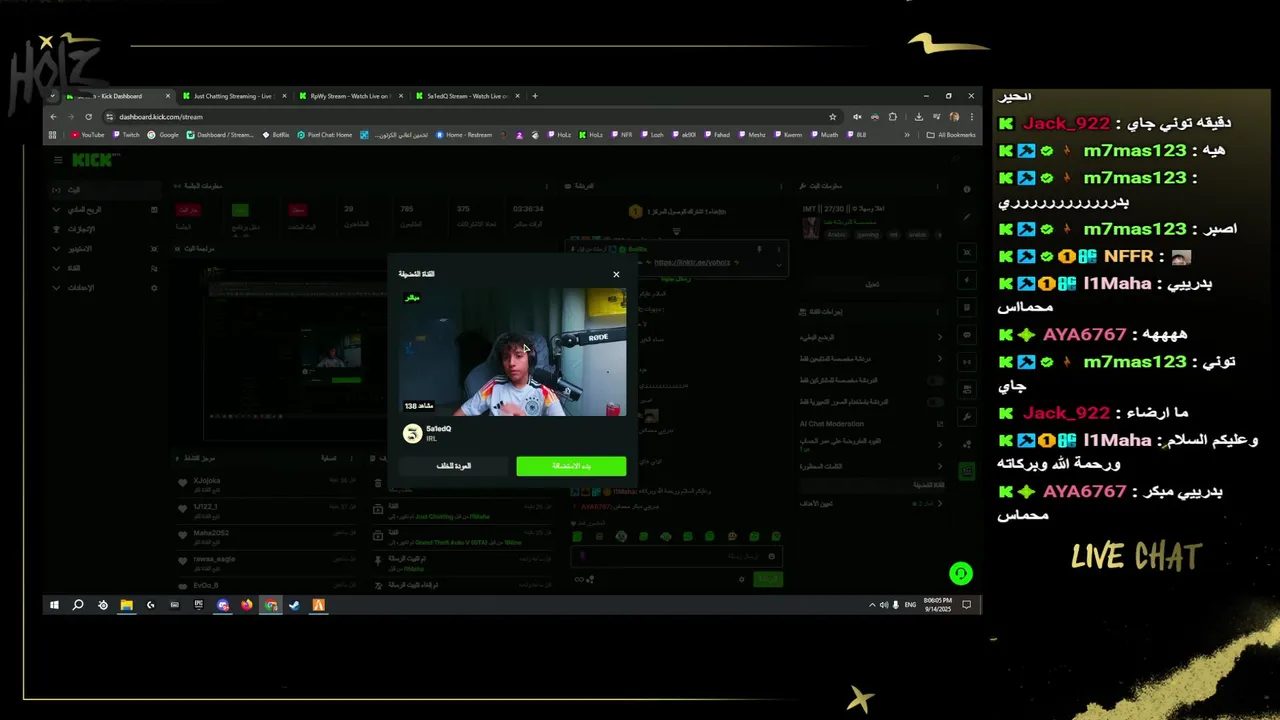The width and height of the screenshot is (1280, 720).
Task: Click XJojoka in activity feed
Action: [x=206, y=481]
